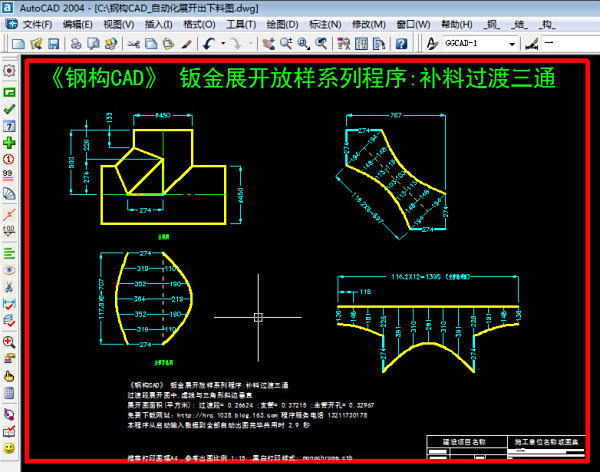Activate Zoom Realtime magnifier icon
Screen dimensions: 600x472
286,44
